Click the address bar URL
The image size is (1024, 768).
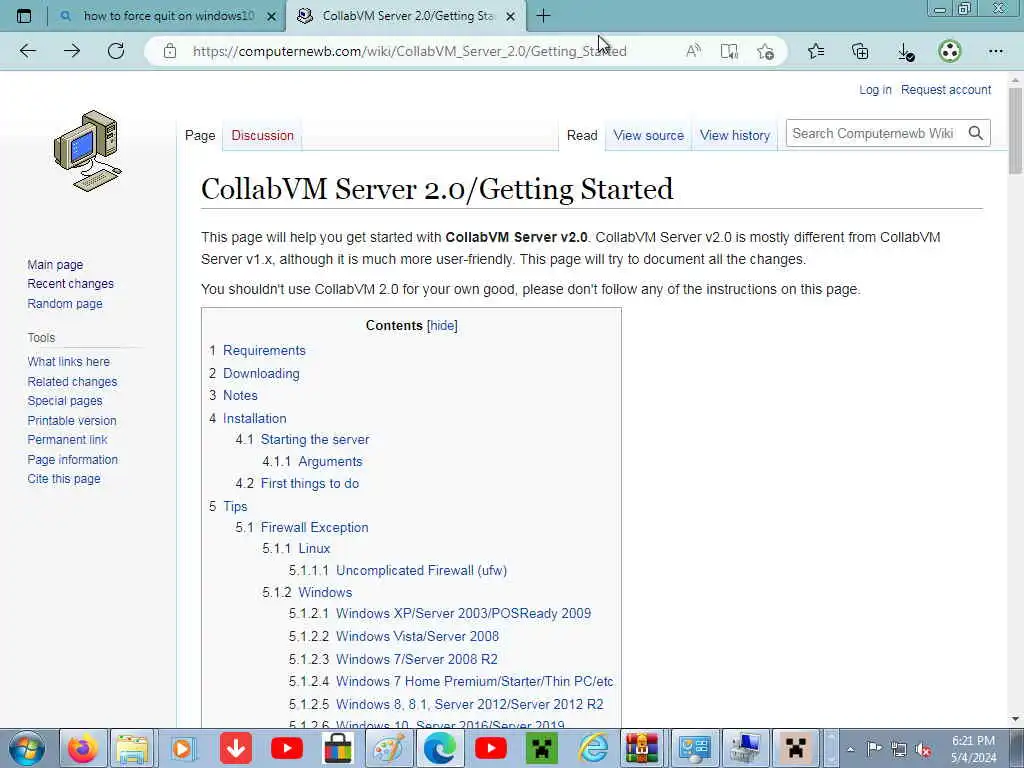click(409, 51)
